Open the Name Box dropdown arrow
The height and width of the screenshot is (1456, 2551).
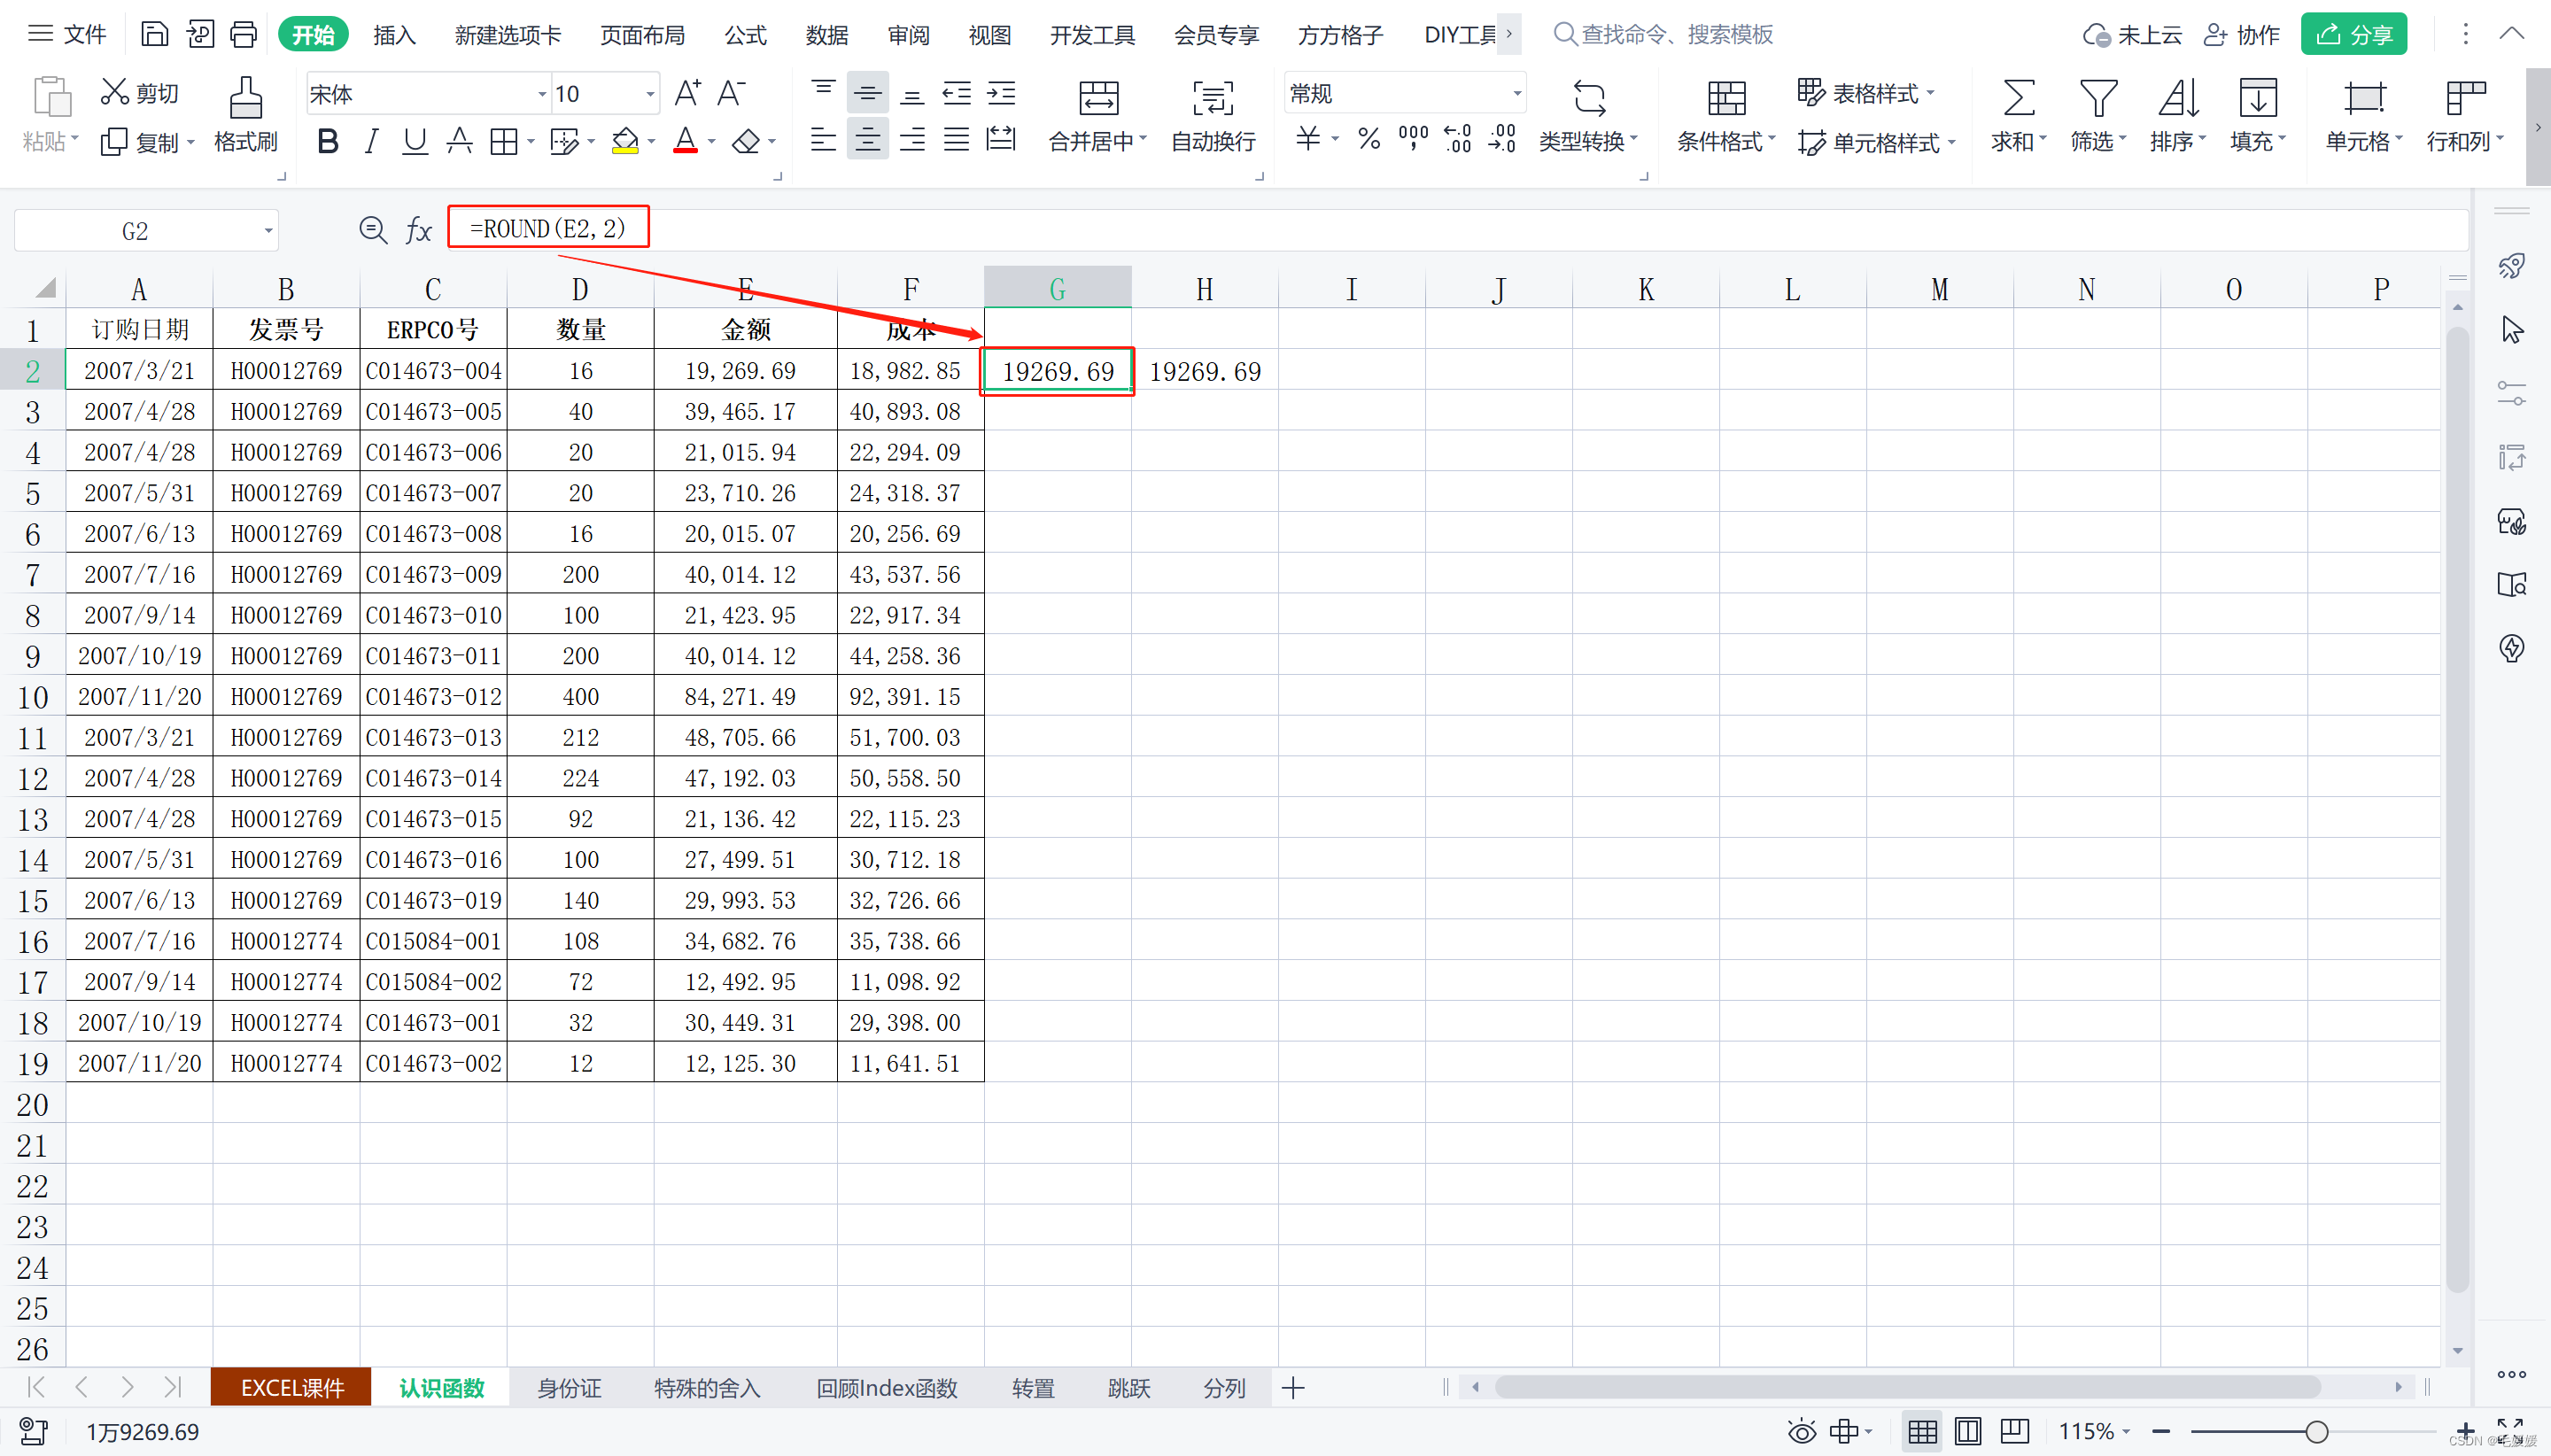tap(268, 231)
